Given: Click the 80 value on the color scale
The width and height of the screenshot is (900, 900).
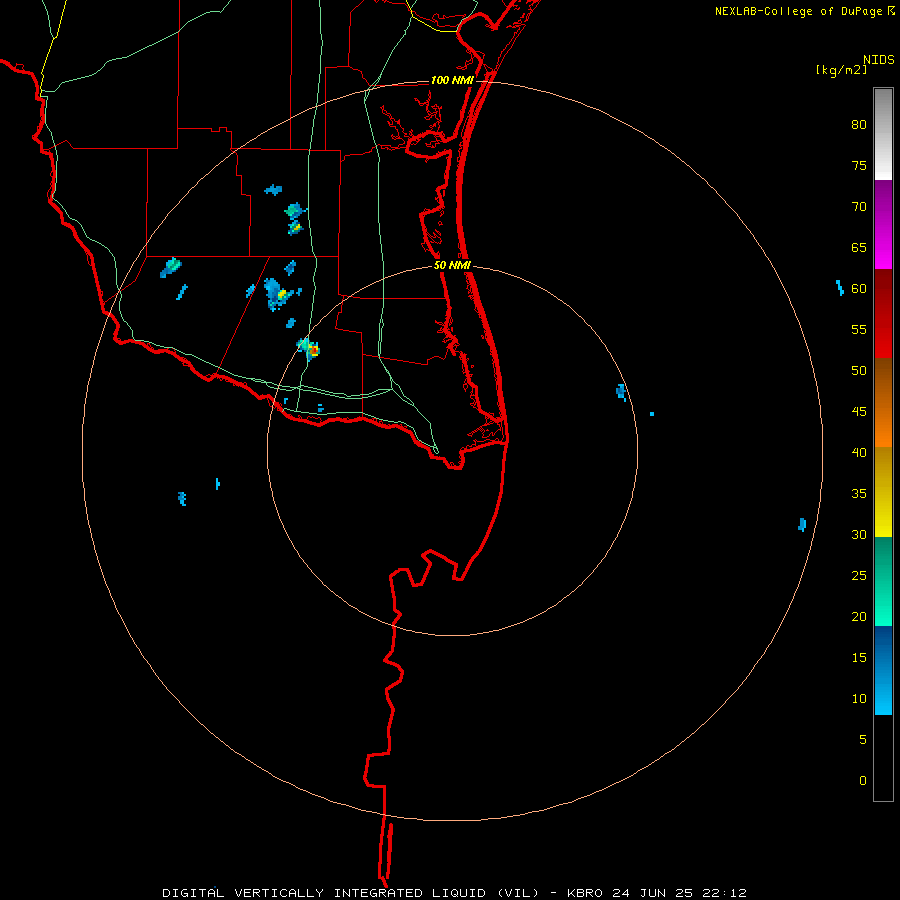Looking at the screenshot, I should (859, 125).
